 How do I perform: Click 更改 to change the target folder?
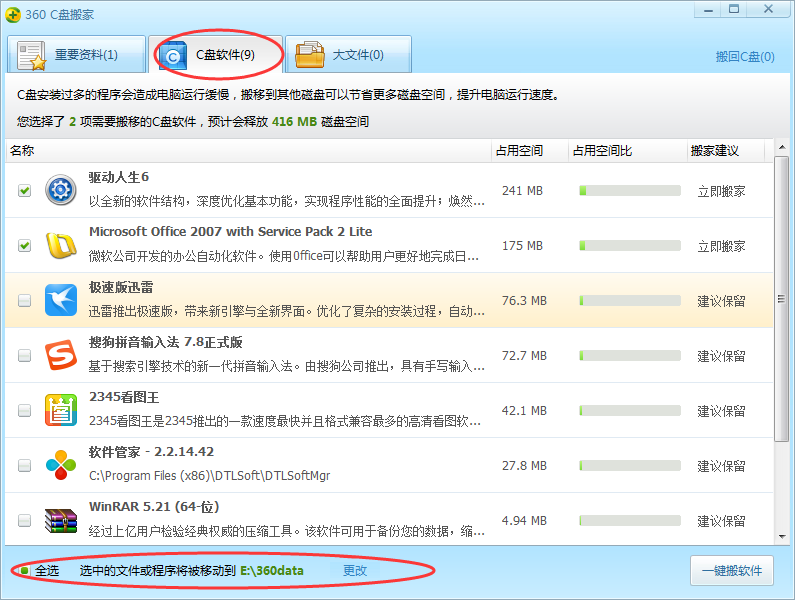point(354,571)
